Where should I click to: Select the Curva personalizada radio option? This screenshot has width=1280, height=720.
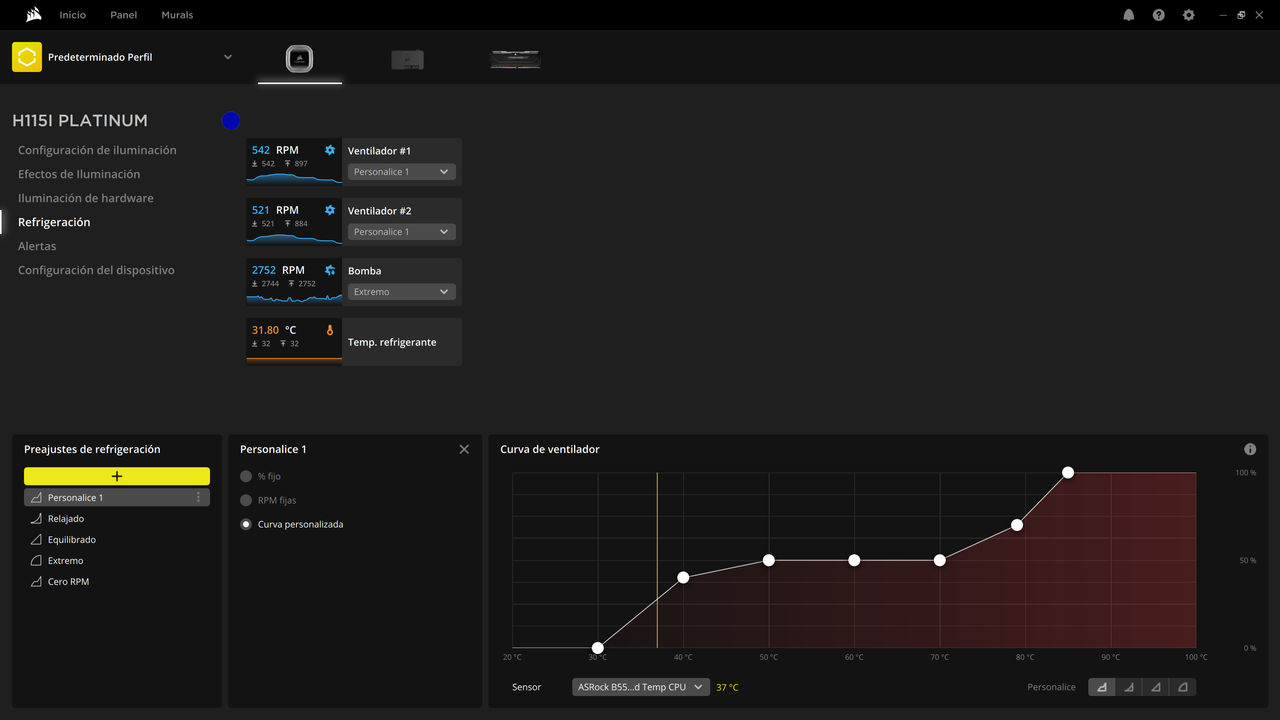coord(246,524)
